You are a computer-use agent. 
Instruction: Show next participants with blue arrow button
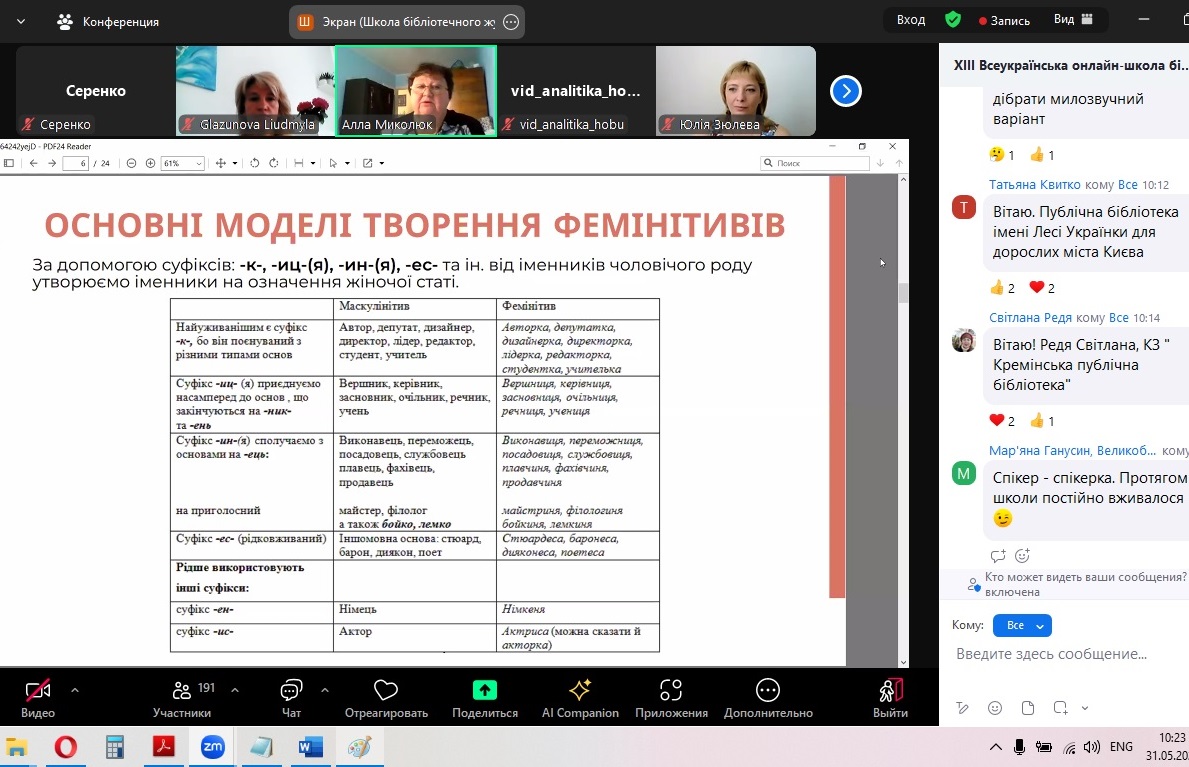[846, 92]
